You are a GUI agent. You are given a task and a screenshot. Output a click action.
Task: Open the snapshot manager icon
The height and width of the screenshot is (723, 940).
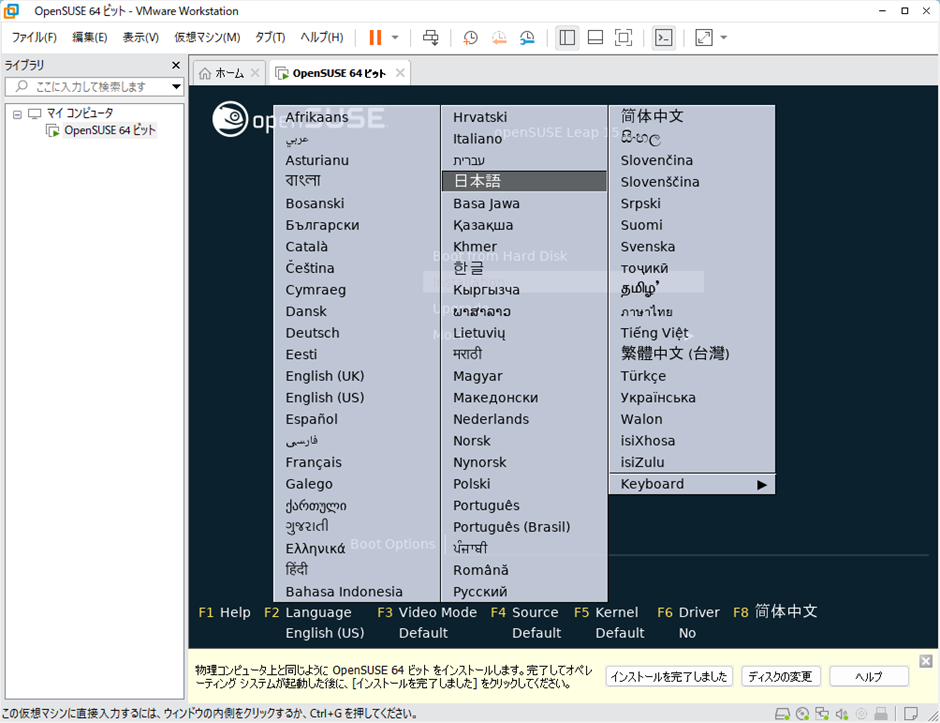coord(527,38)
